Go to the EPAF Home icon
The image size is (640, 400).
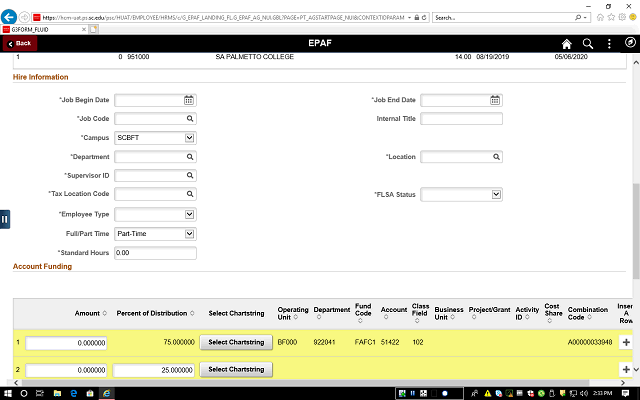point(567,44)
